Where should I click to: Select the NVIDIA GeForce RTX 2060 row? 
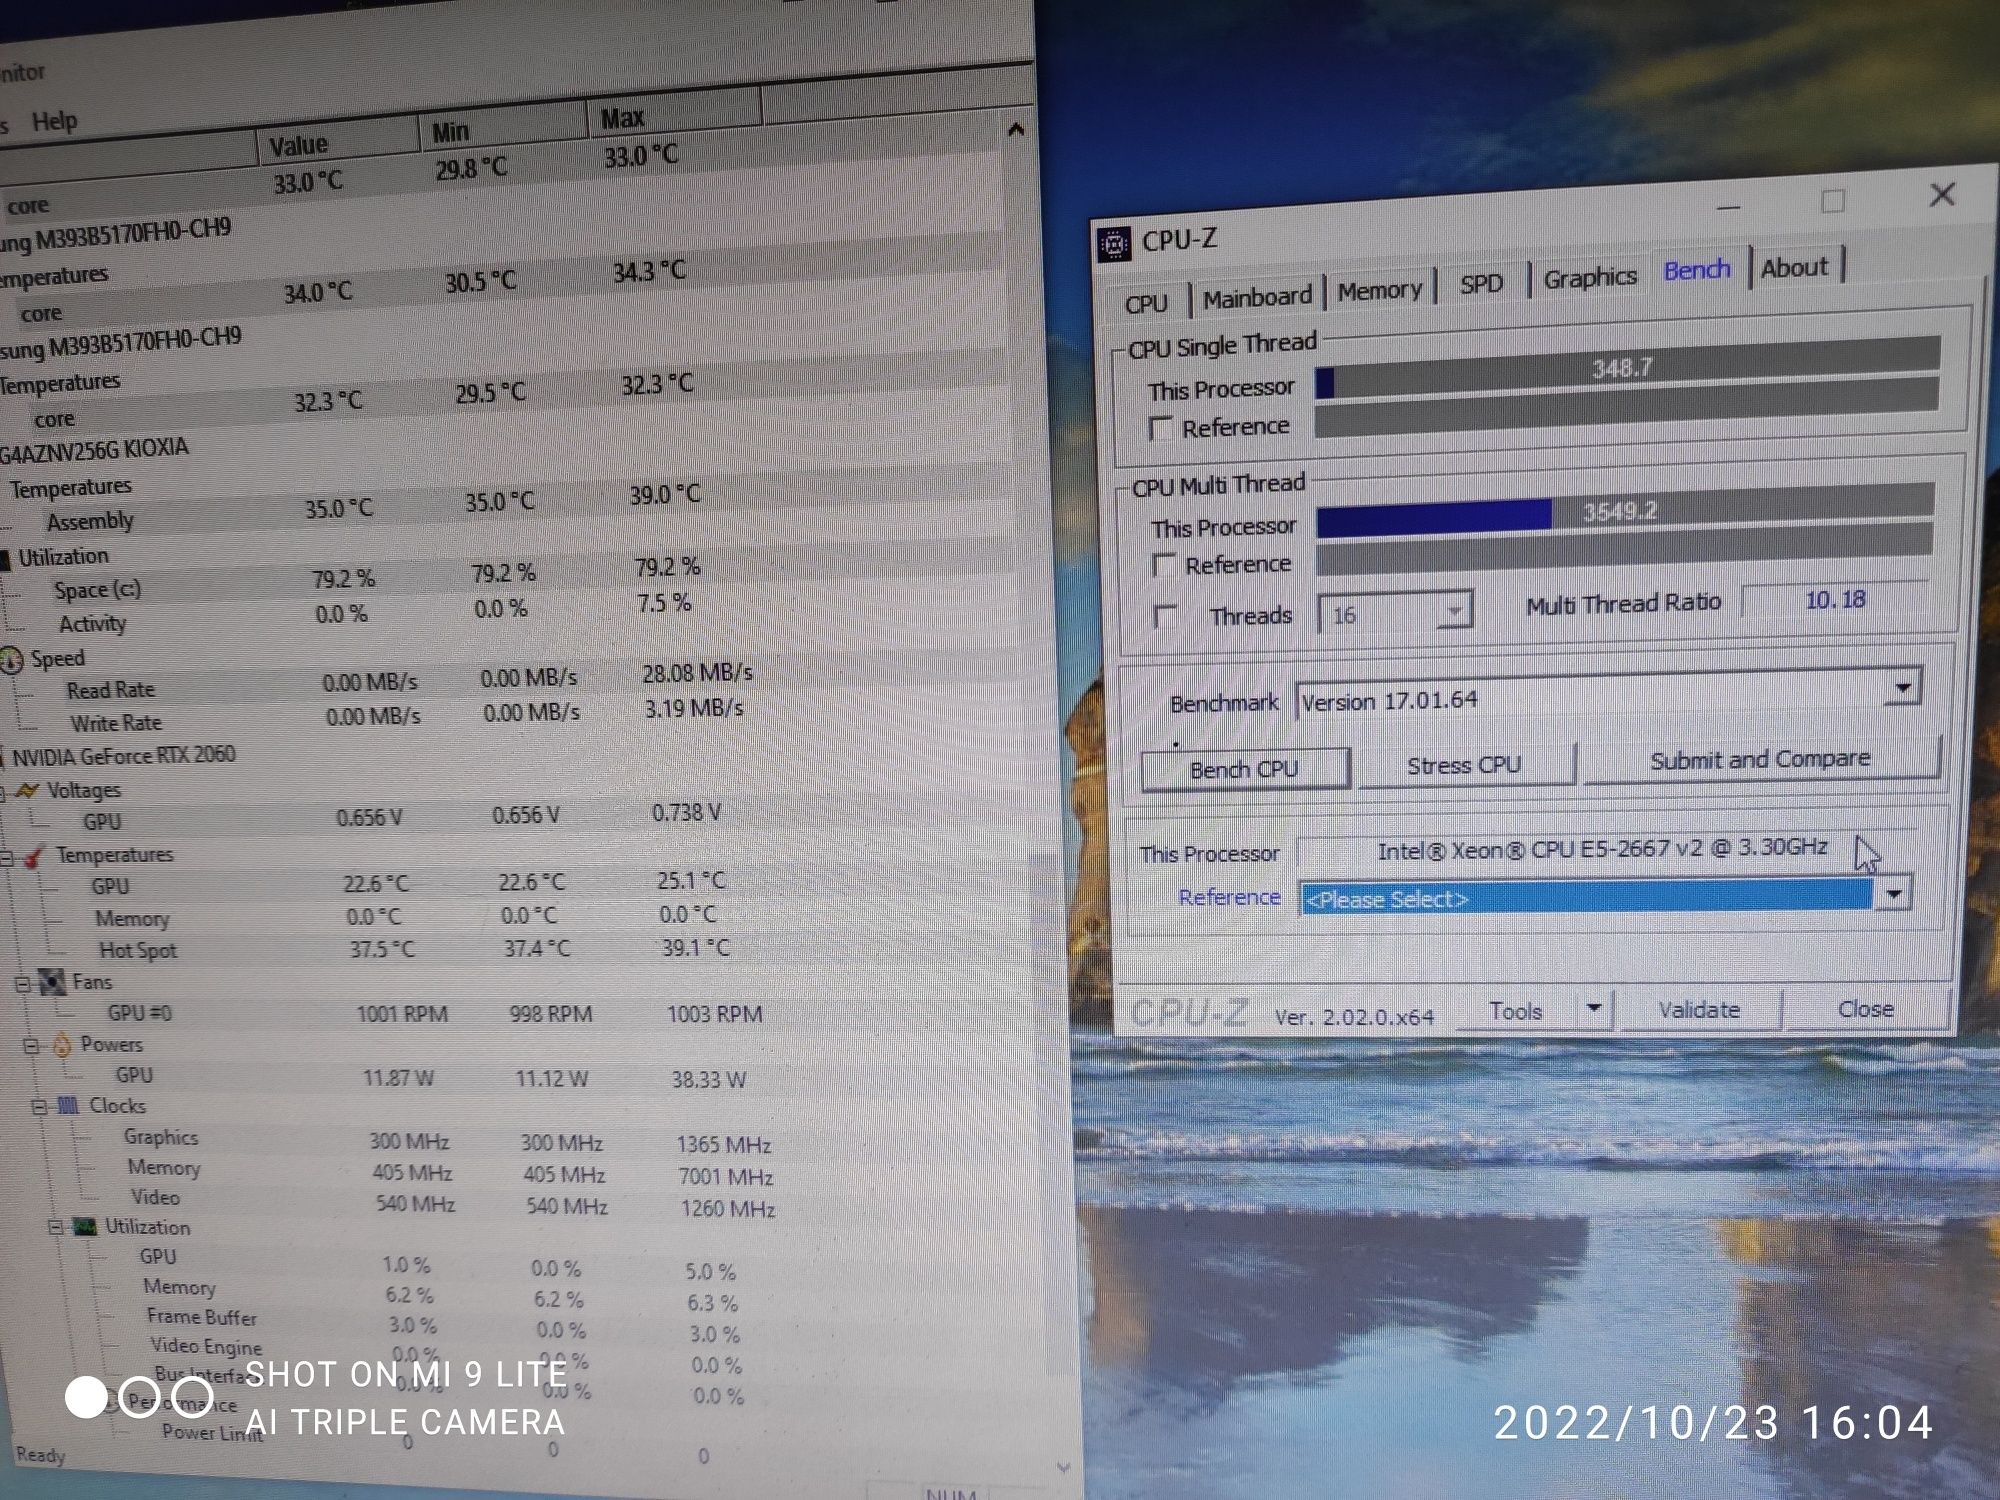click(124, 755)
